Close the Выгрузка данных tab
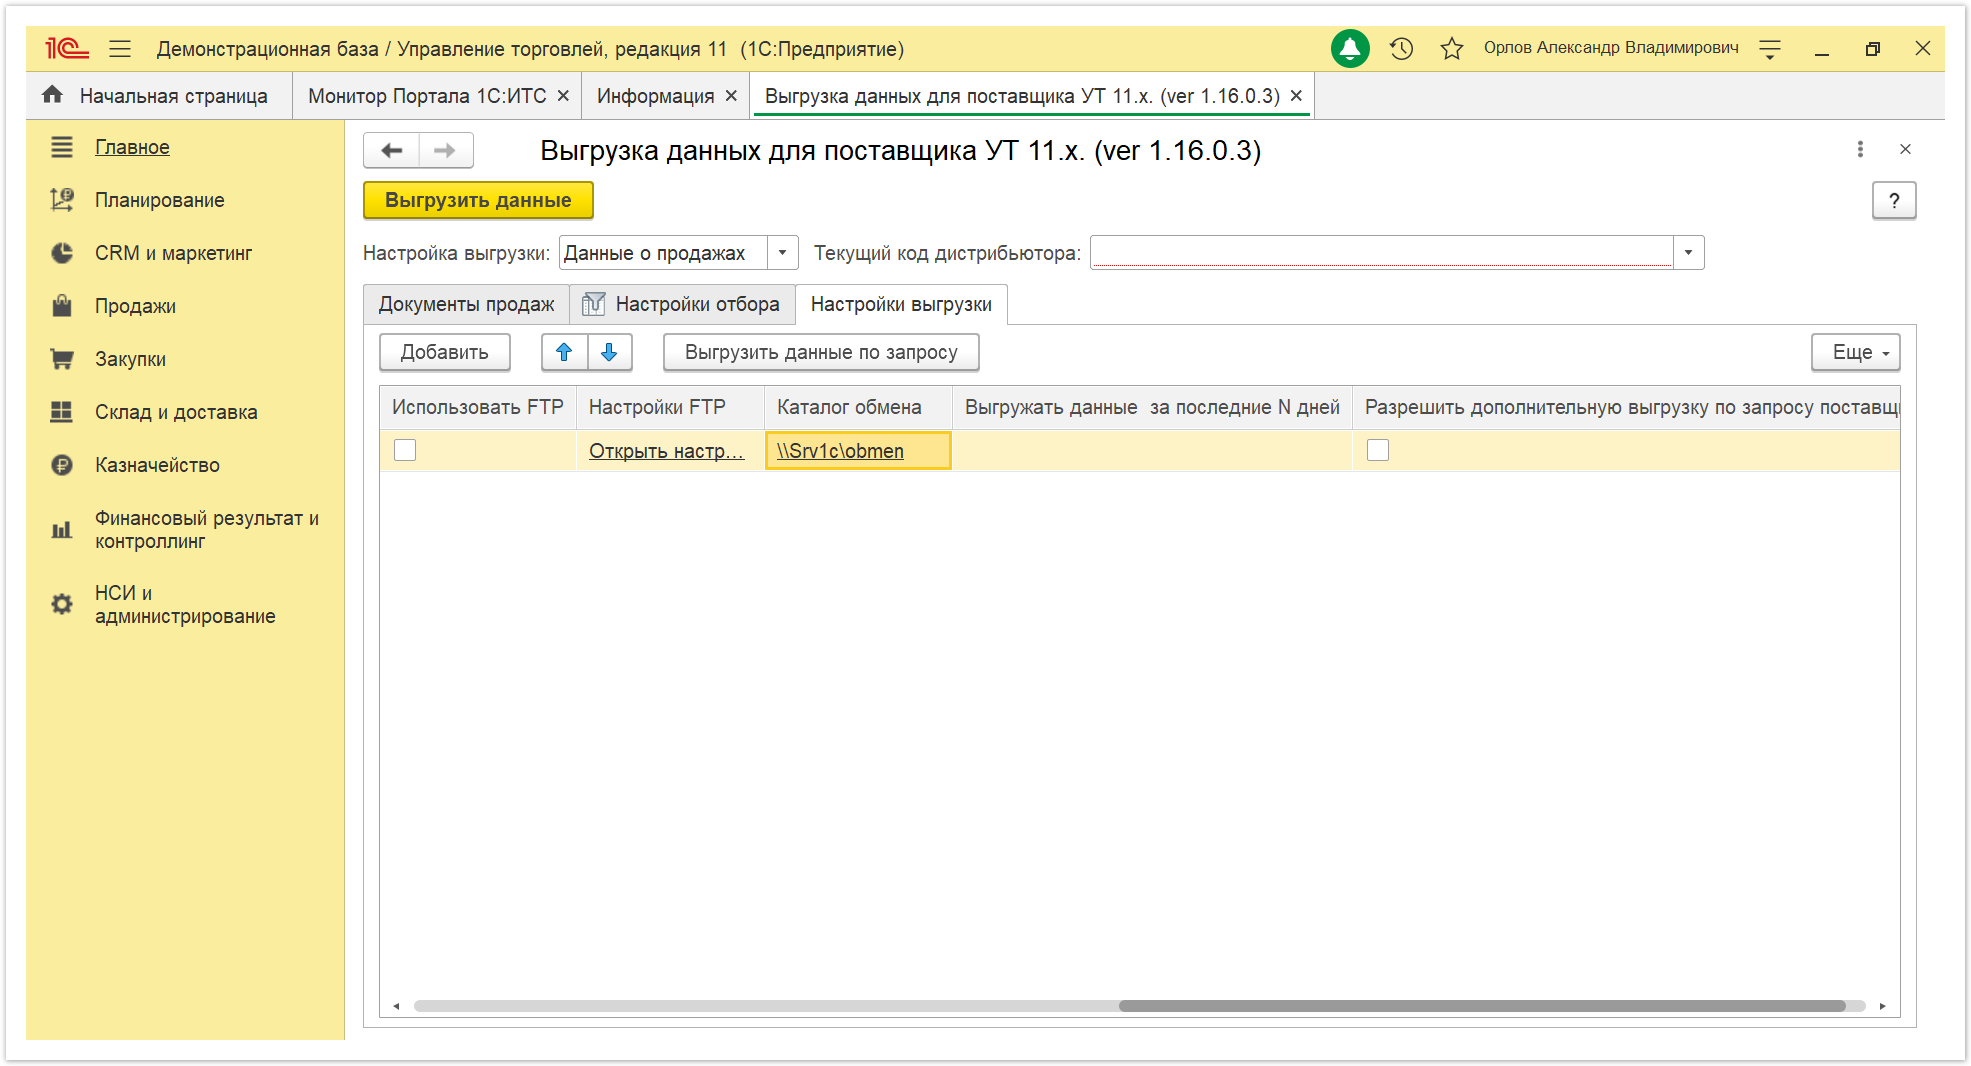This screenshot has height=1066, width=1971. point(1296,96)
